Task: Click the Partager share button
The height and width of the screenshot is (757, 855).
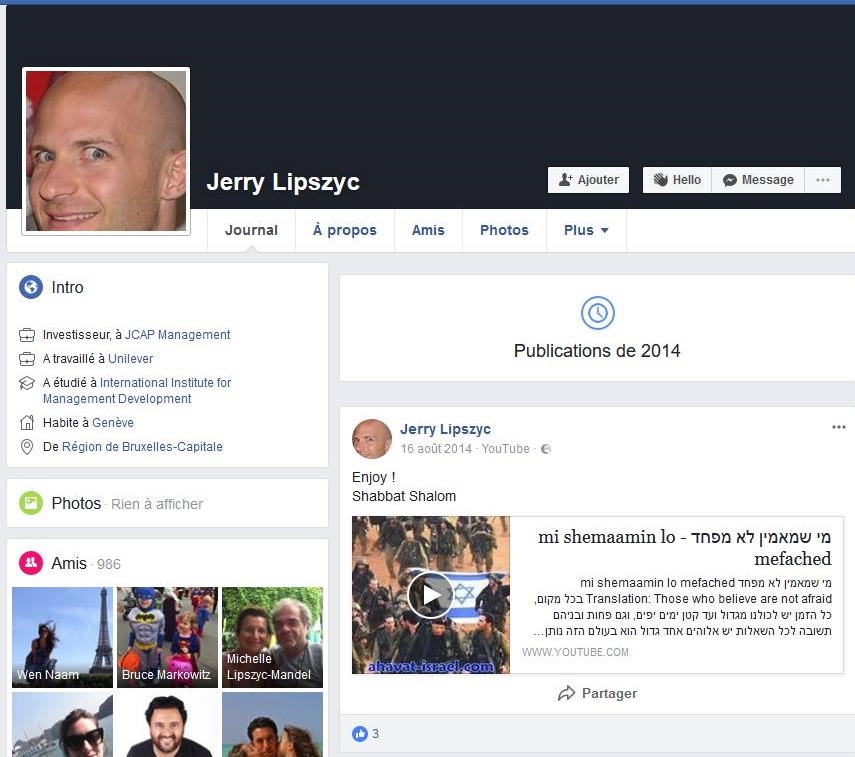Action: coord(597,693)
